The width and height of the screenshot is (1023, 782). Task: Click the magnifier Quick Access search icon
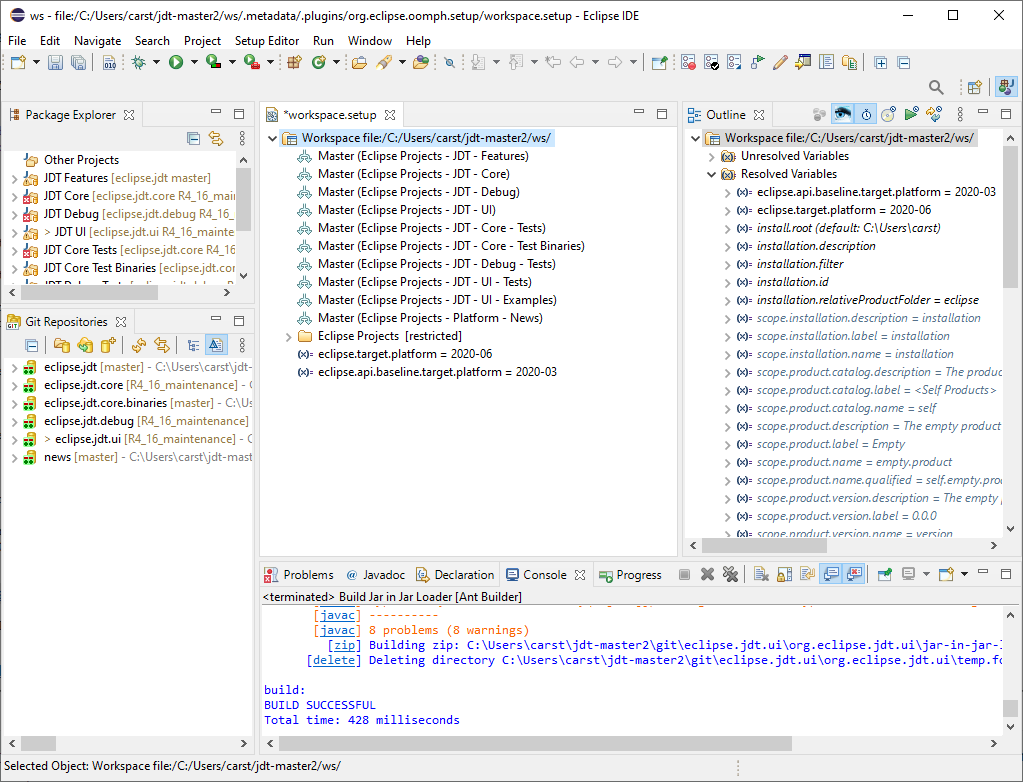[x=936, y=87]
